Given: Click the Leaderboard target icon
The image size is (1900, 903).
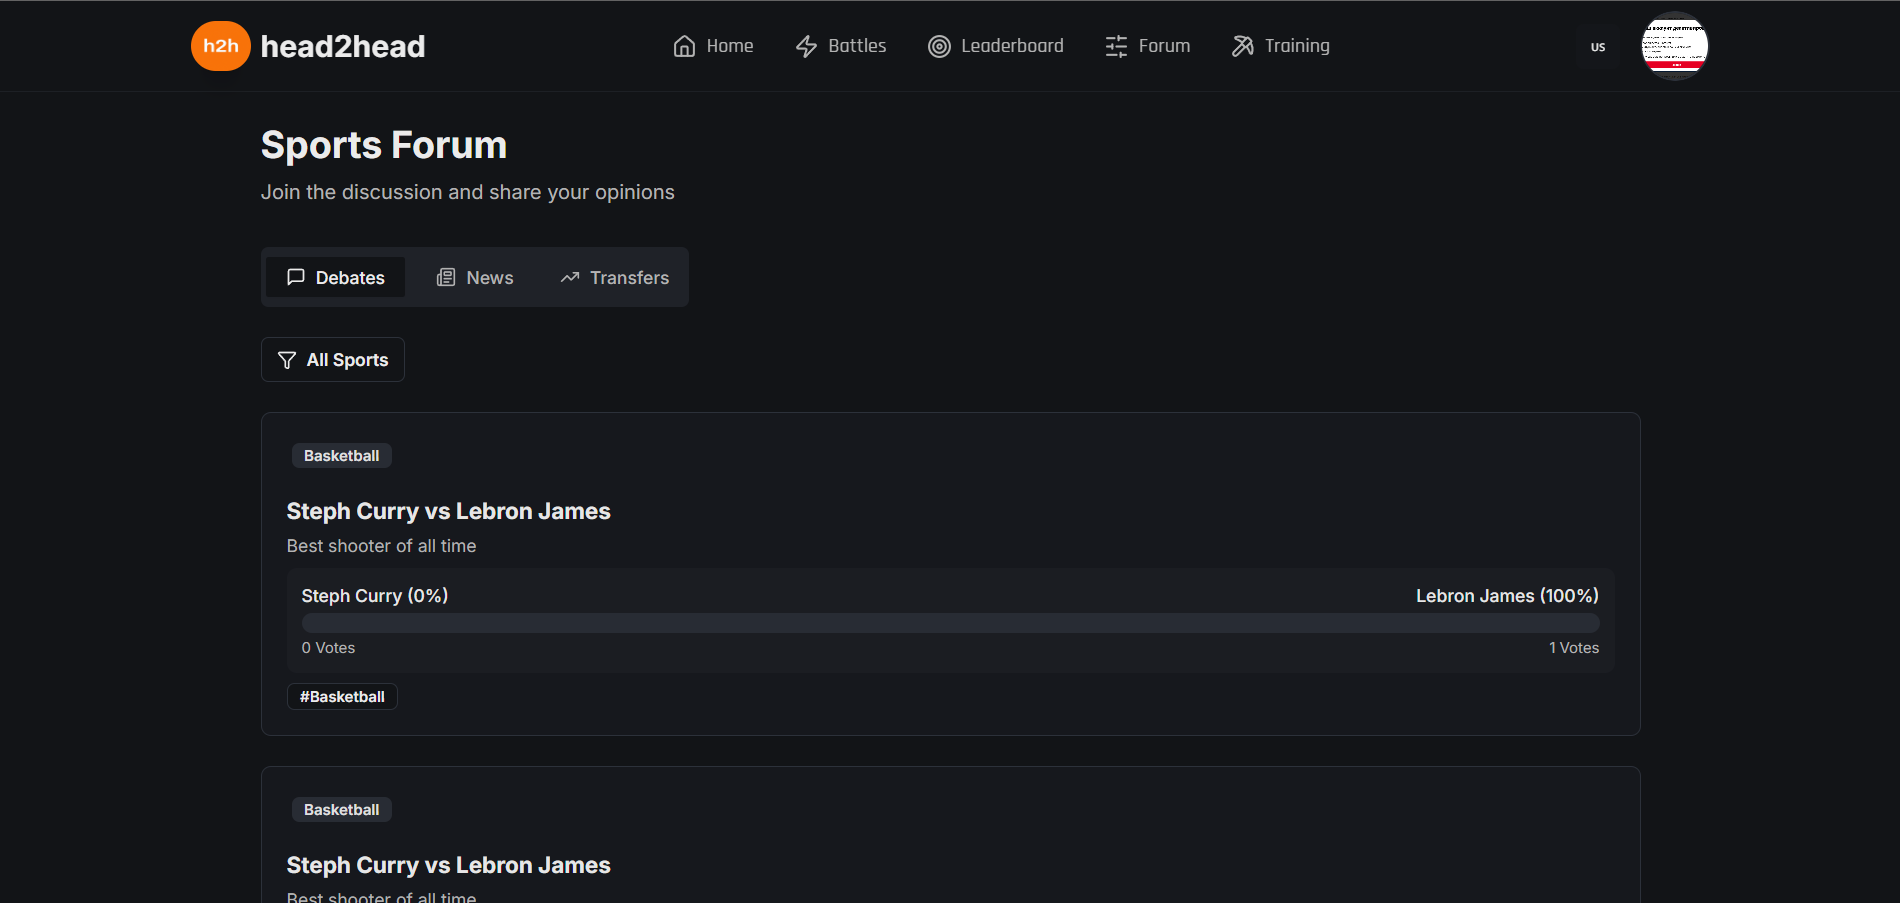Looking at the screenshot, I should pyautogui.click(x=939, y=46).
